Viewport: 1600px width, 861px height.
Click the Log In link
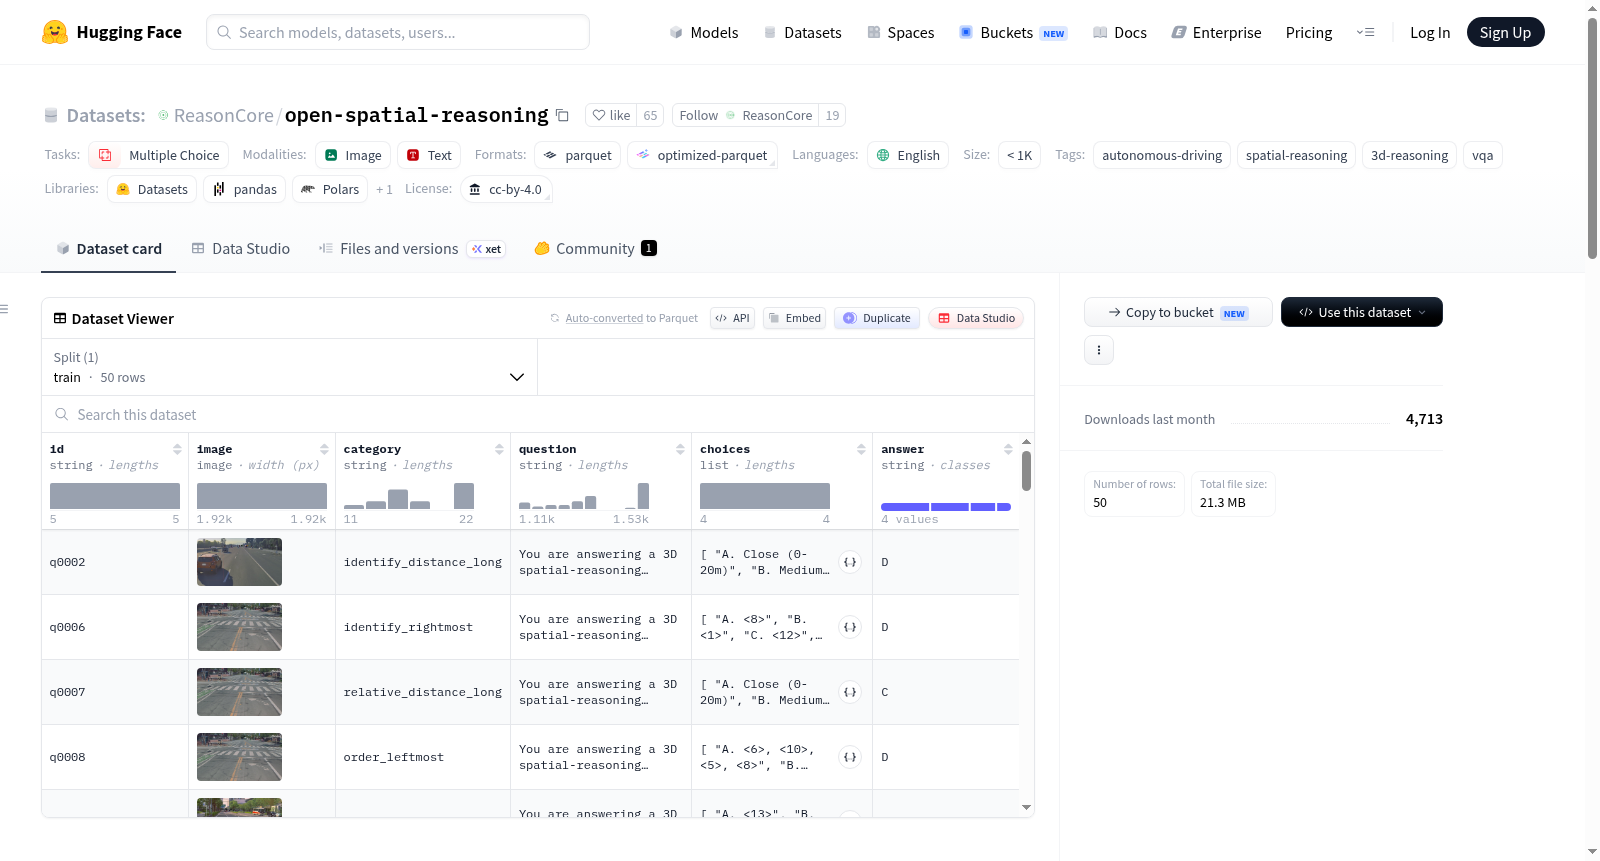coord(1430,32)
